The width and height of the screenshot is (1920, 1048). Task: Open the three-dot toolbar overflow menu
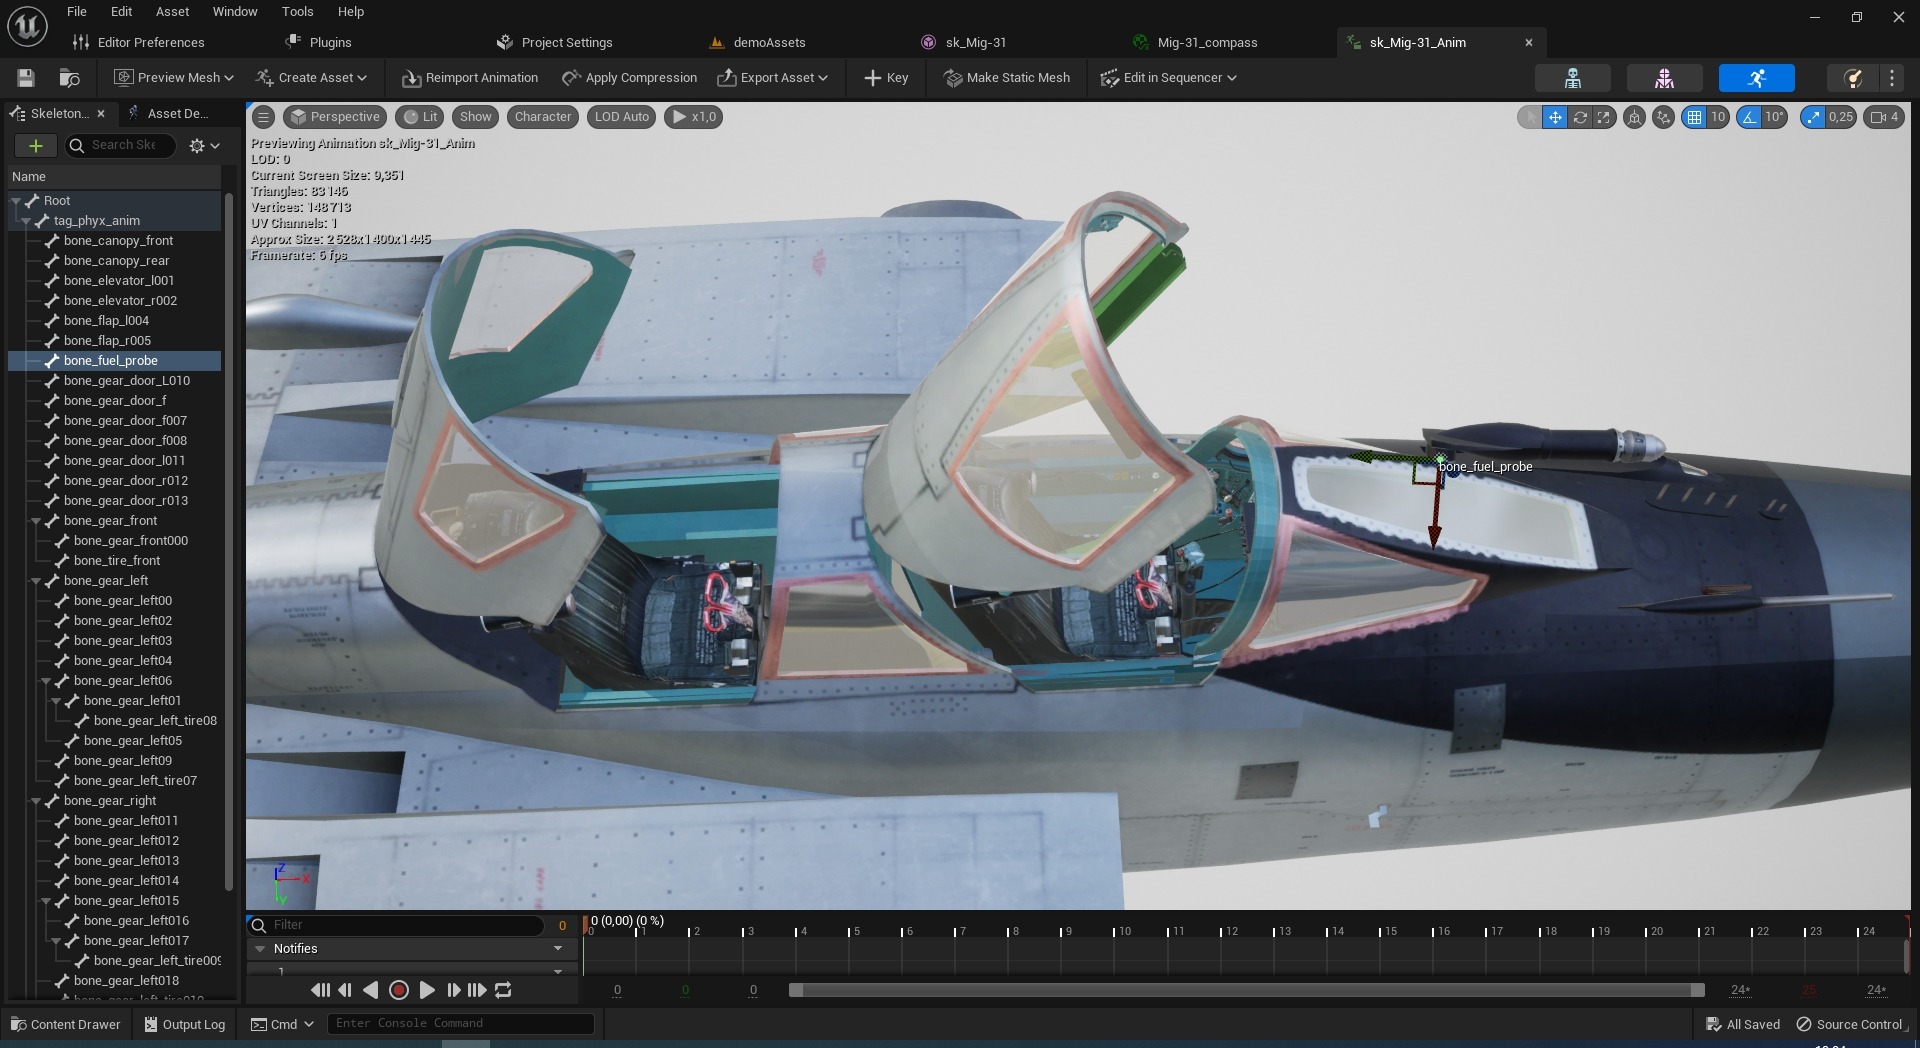pos(1892,78)
